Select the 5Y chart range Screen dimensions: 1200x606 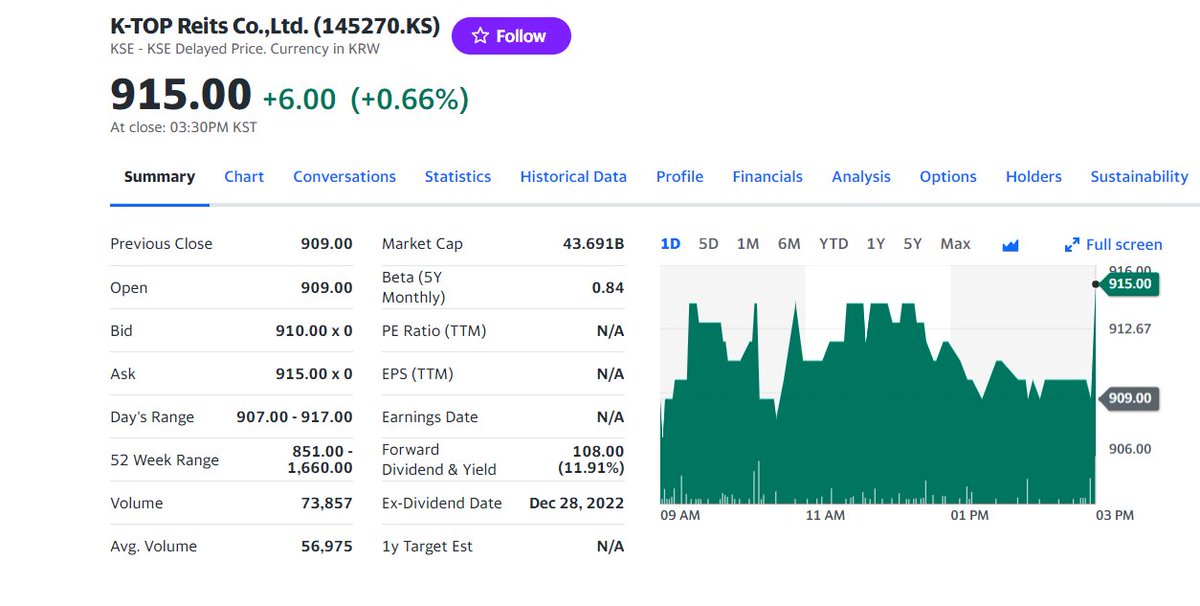click(x=912, y=244)
